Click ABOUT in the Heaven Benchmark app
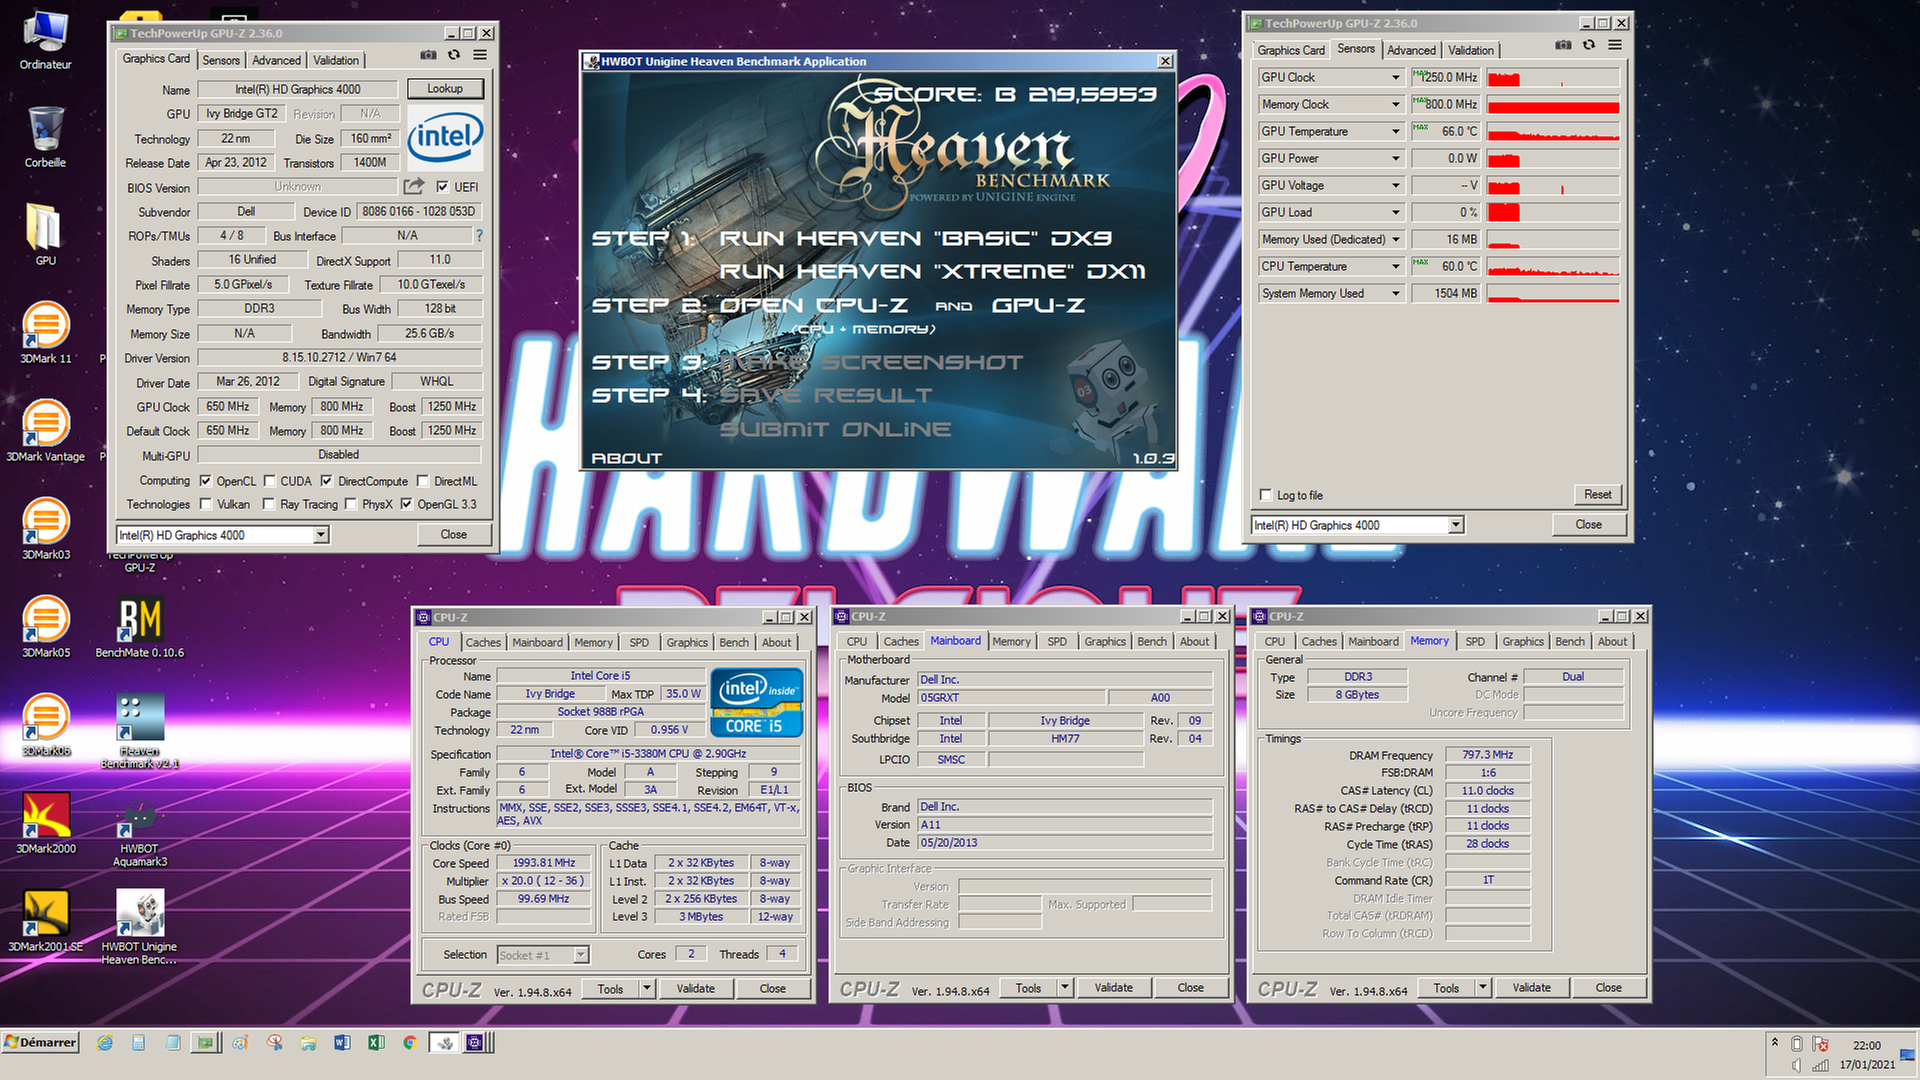 tap(627, 458)
